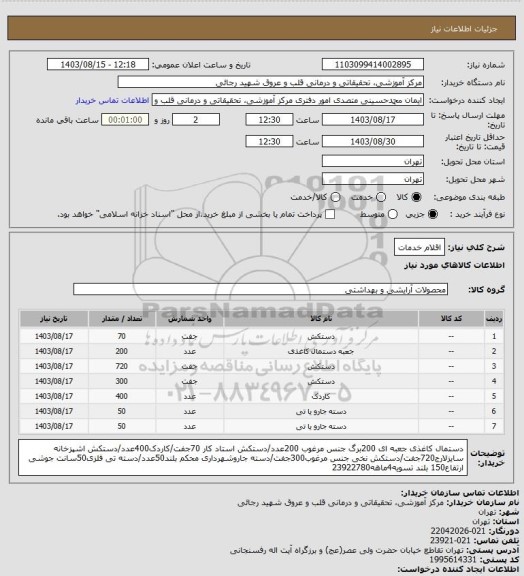Open the buyer contact information link
The width and height of the screenshot is (524, 576).
pyautogui.click(x=112, y=100)
